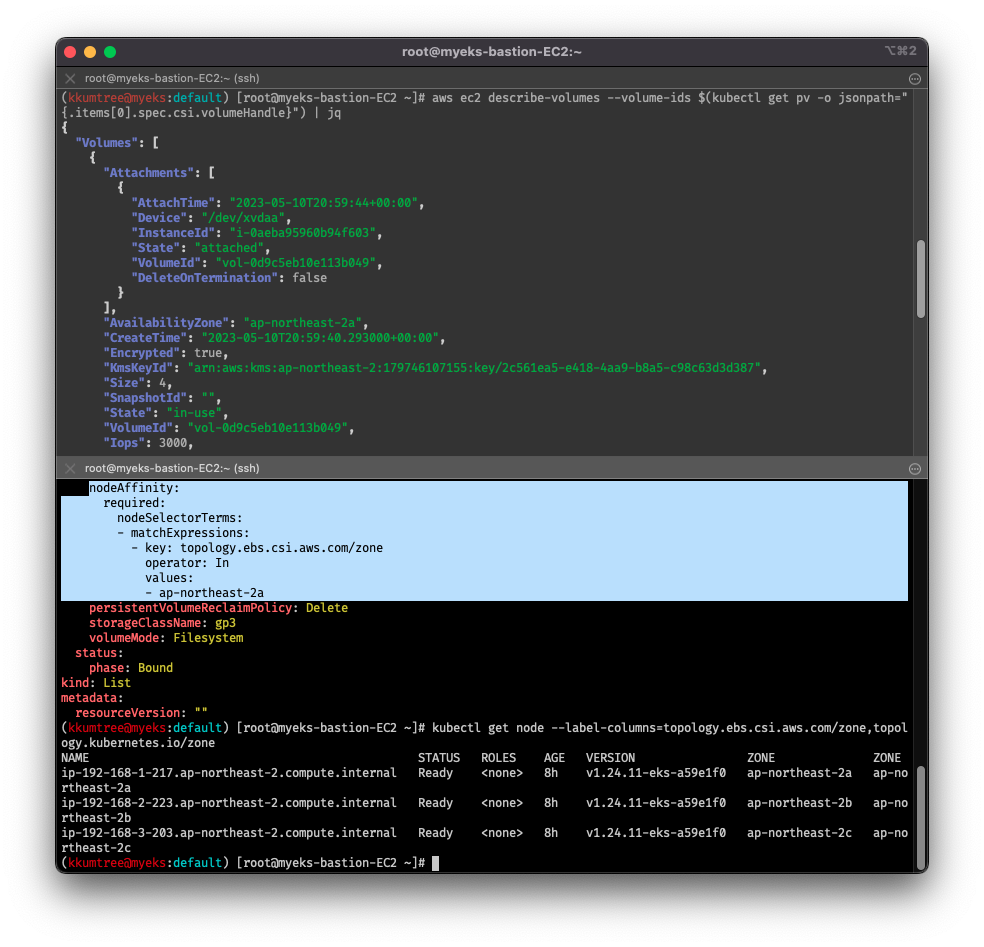Select the bottom pane title root@myeks-bastion-EC2:~ (ssh)
The width and height of the screenshot is (984, 947).
tap(172, 469)
